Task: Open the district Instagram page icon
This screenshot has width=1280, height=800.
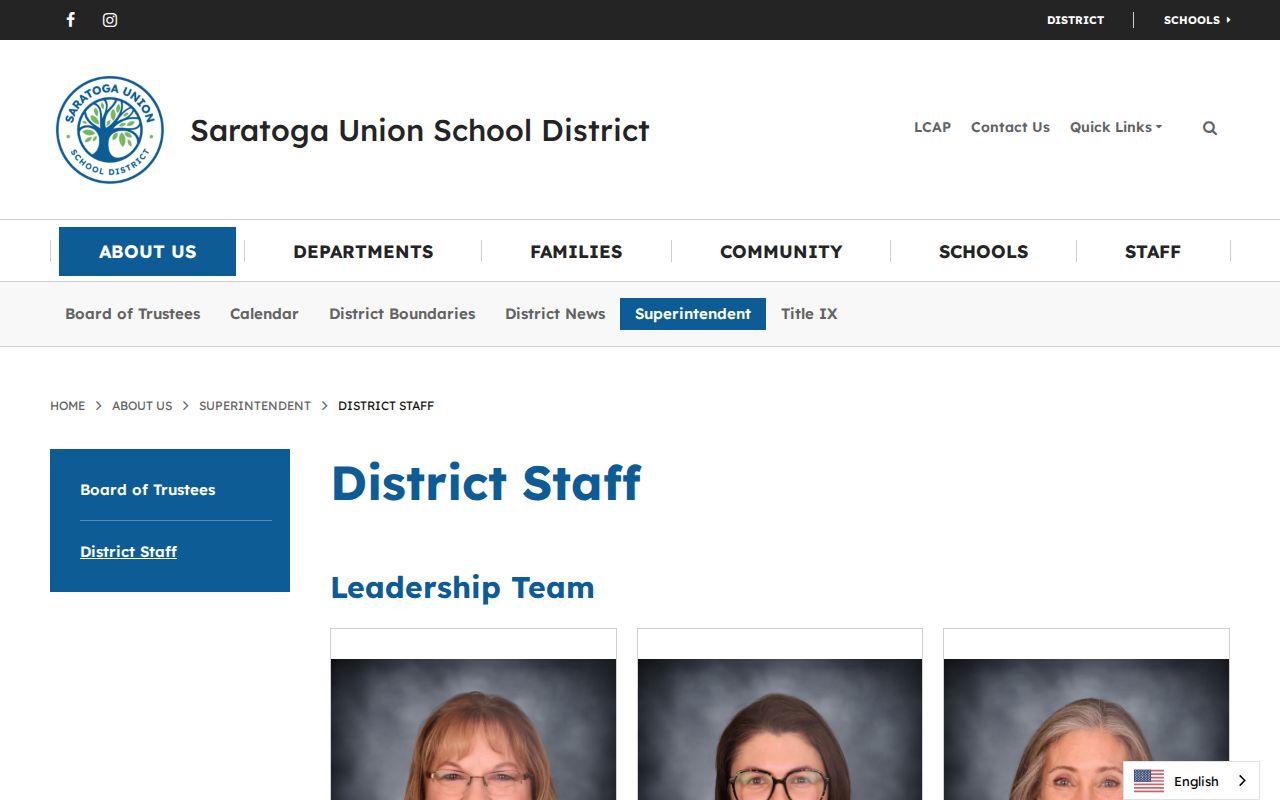Action: [110, 20]
